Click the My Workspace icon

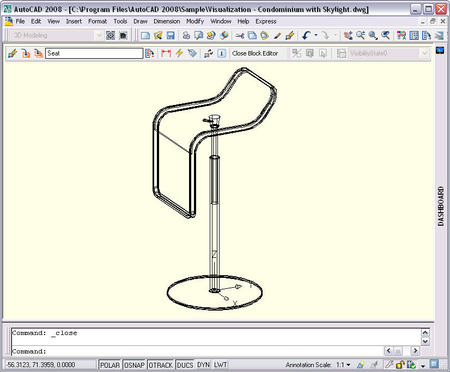123,35
